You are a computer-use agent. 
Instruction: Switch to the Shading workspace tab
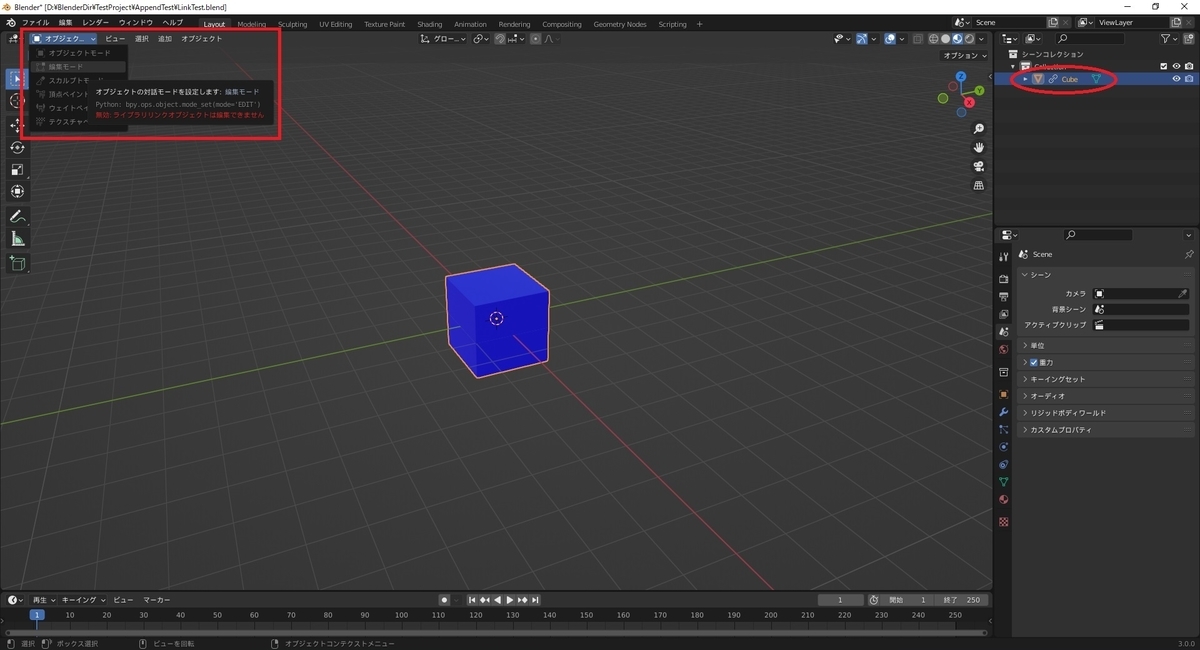click(430, 24)
